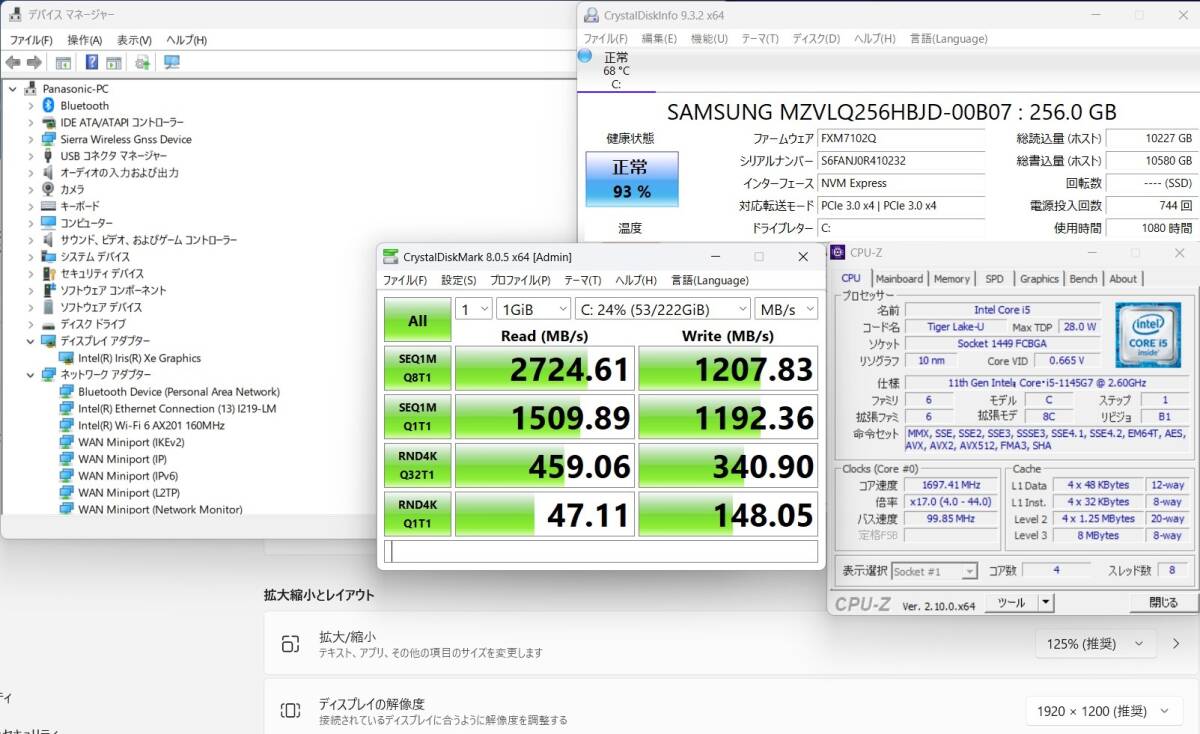Click the コンピューター monitor icon in tree

[x=48, y=223]
